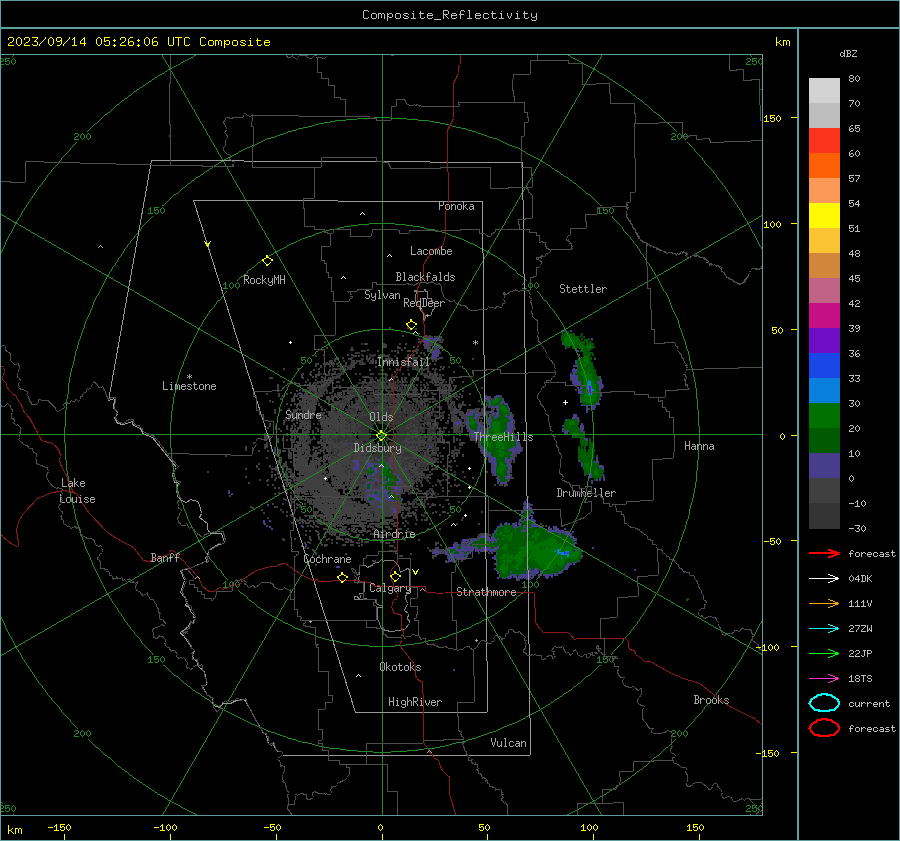Viewport: 900px width, 841px height.
Task: Click the ThreeHills city label
Action: click(x=503, y=437)
